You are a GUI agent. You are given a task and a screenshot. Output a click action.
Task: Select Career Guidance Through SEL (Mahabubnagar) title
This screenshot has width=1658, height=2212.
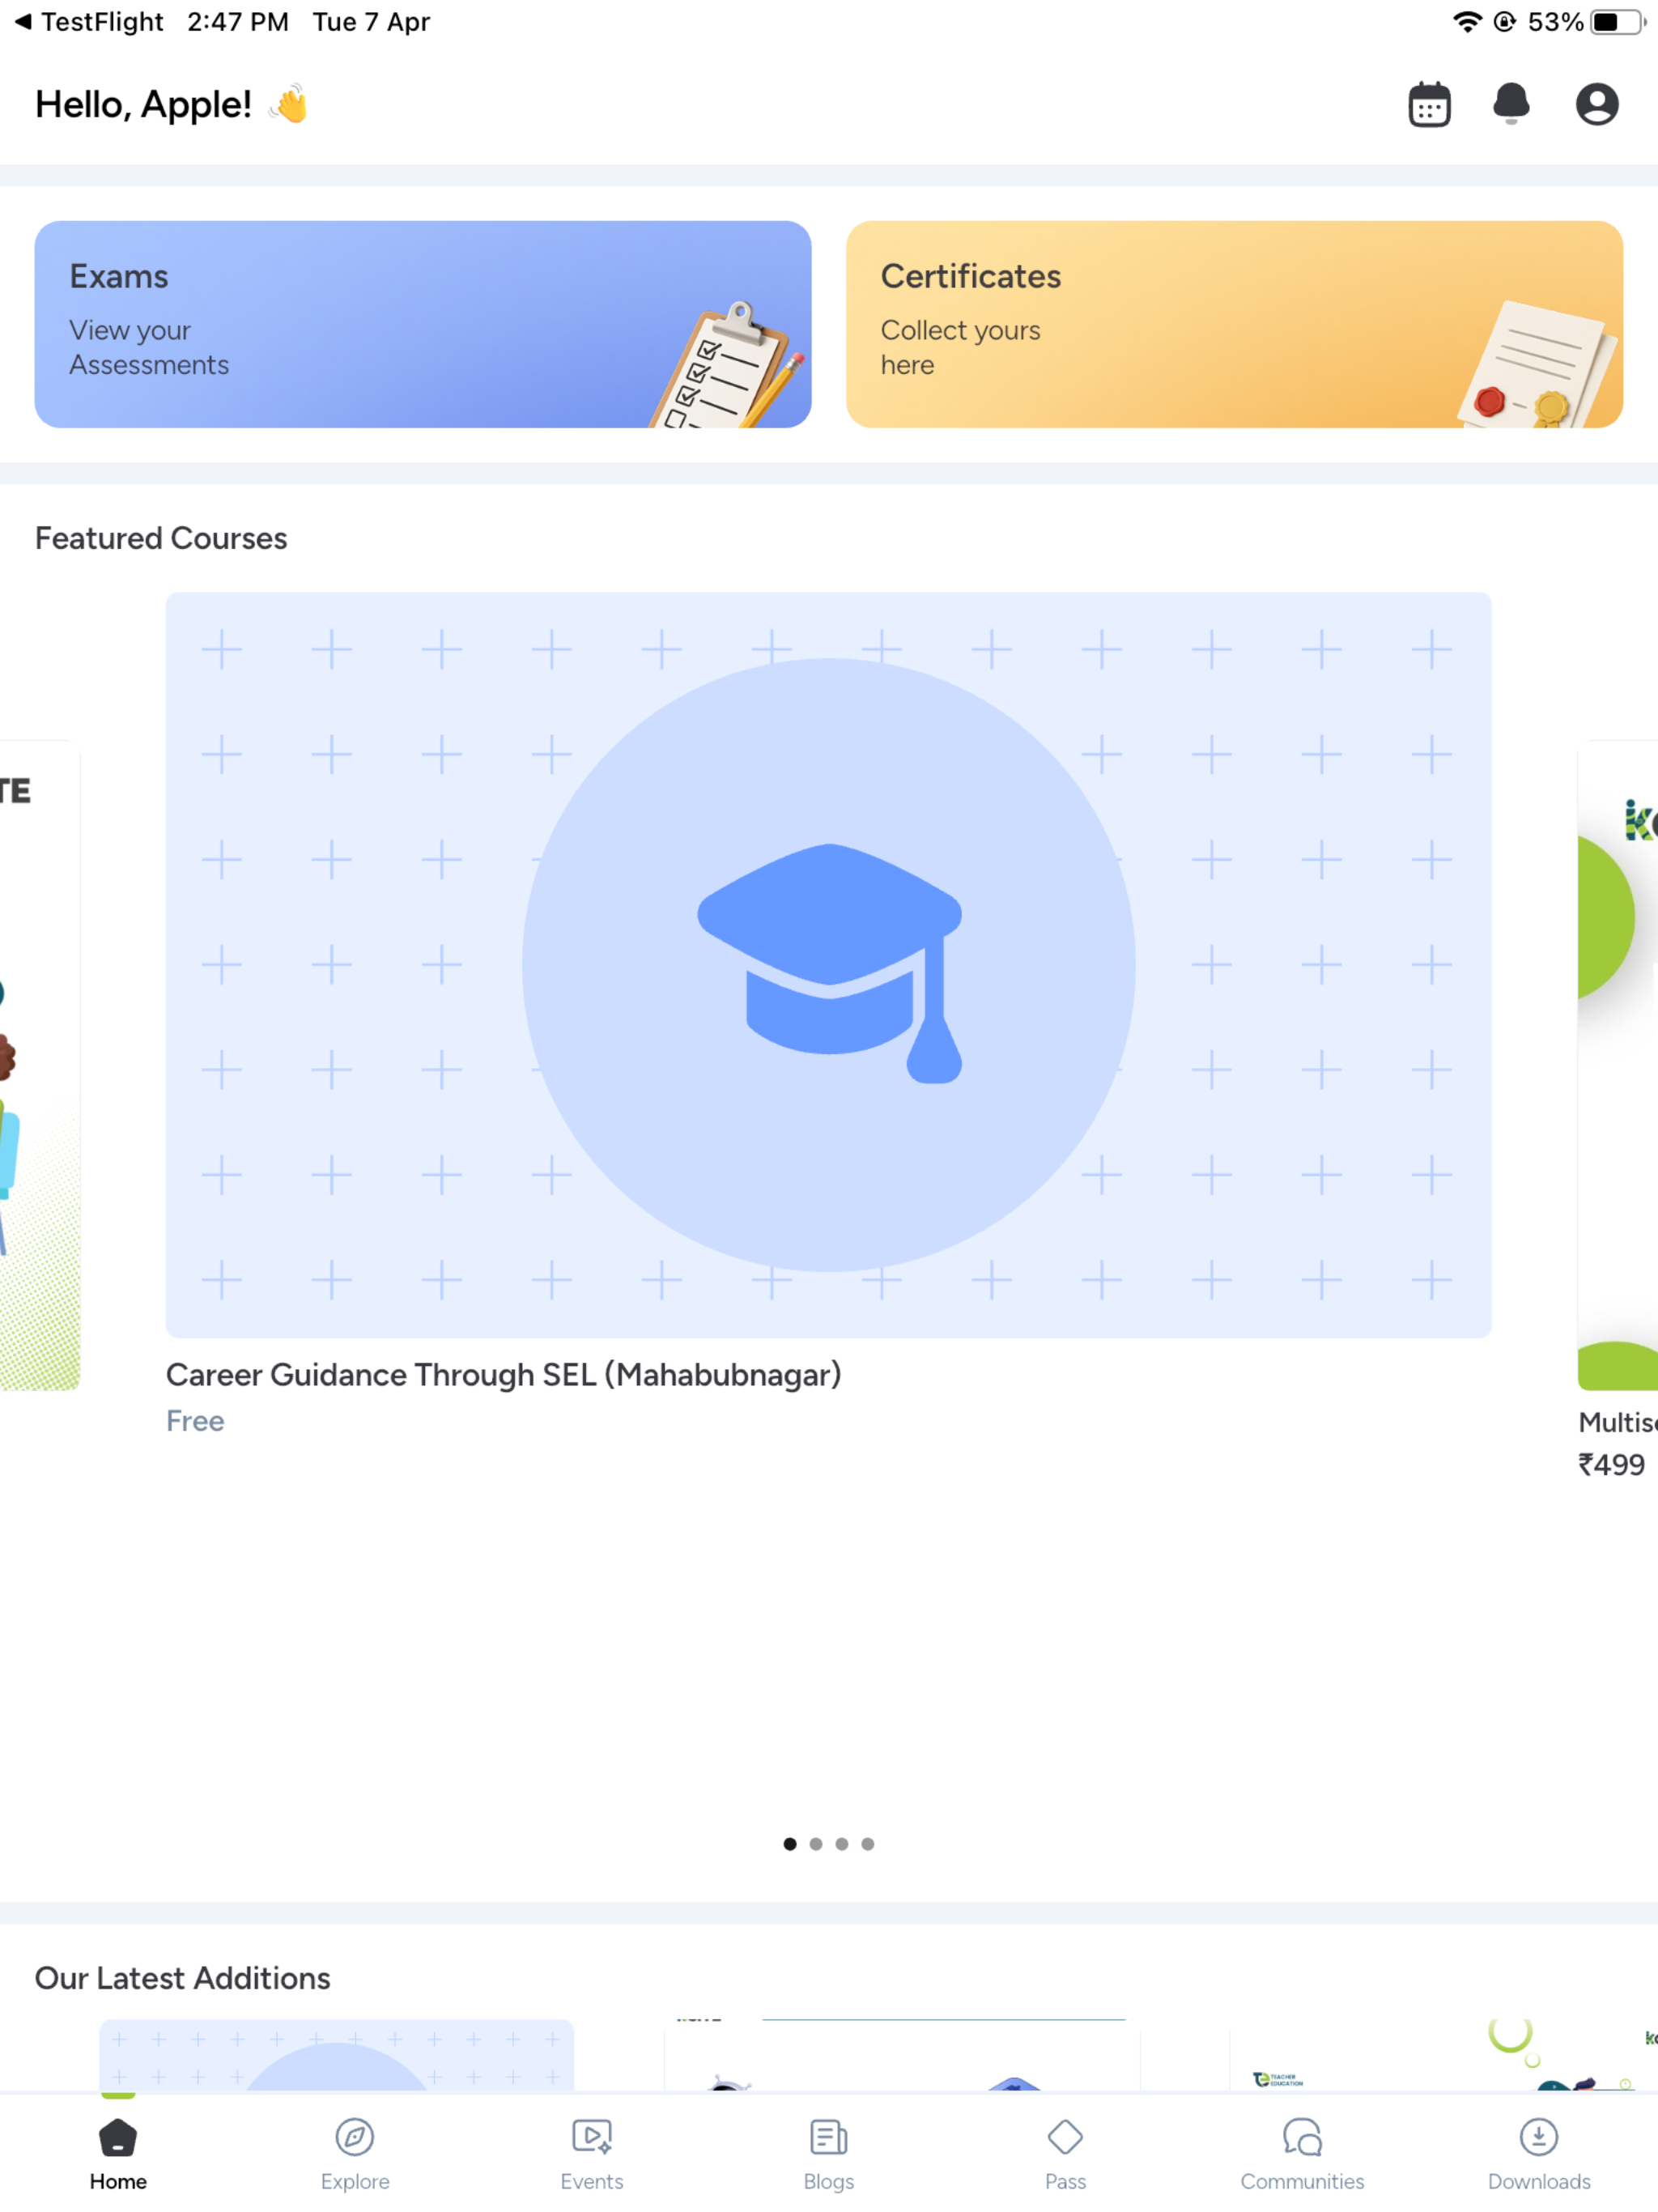pyautogui.click(x=503, y=1375)
